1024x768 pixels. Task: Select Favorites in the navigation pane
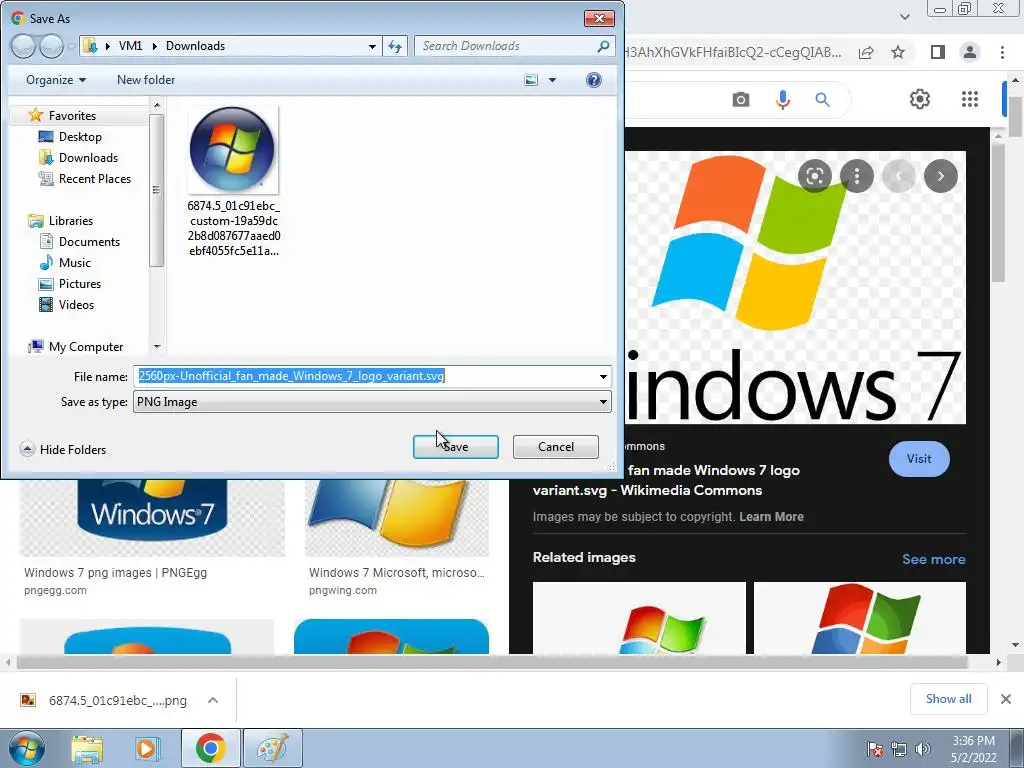(72, 116)
